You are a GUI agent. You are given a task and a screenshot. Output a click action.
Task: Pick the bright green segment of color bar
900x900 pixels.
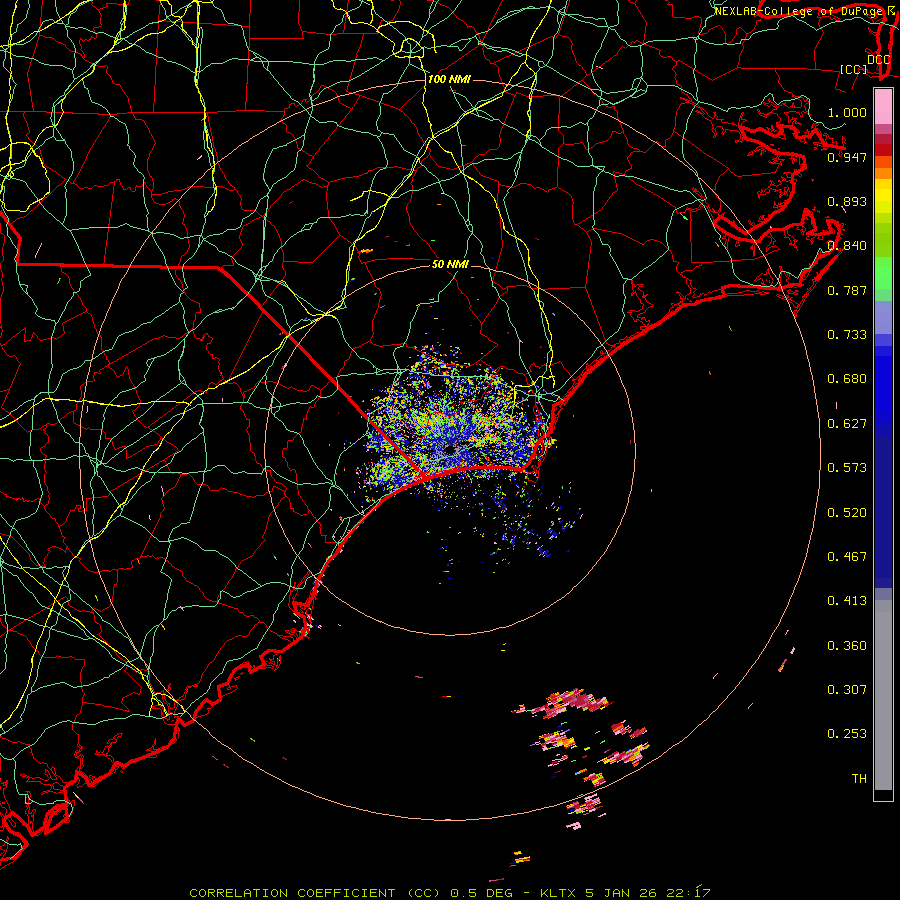click(883, 272)
